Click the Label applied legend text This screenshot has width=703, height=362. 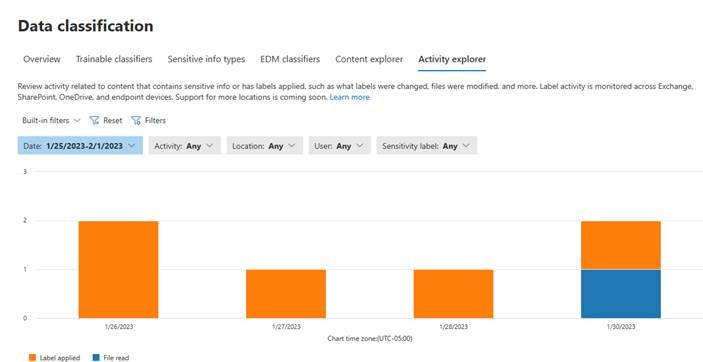coord(60,358)
